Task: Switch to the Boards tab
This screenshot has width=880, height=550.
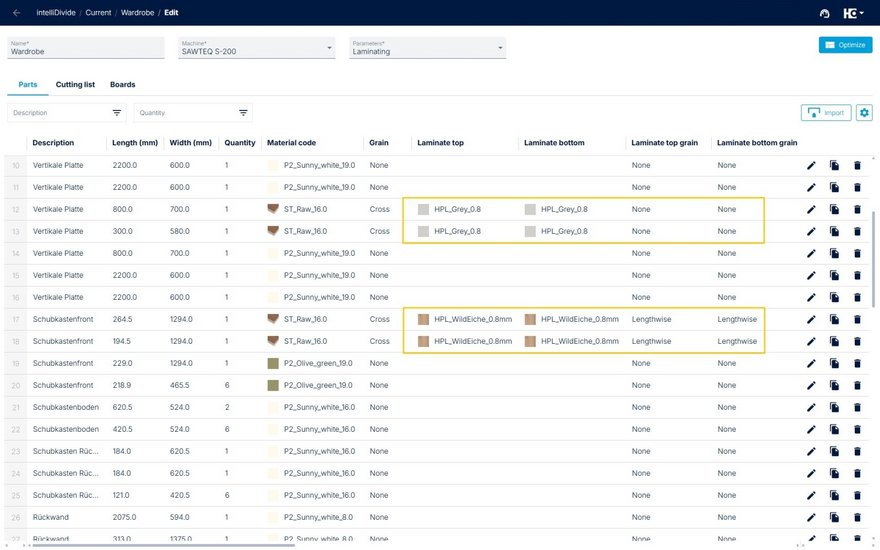Action: click(x=122, y=85)
